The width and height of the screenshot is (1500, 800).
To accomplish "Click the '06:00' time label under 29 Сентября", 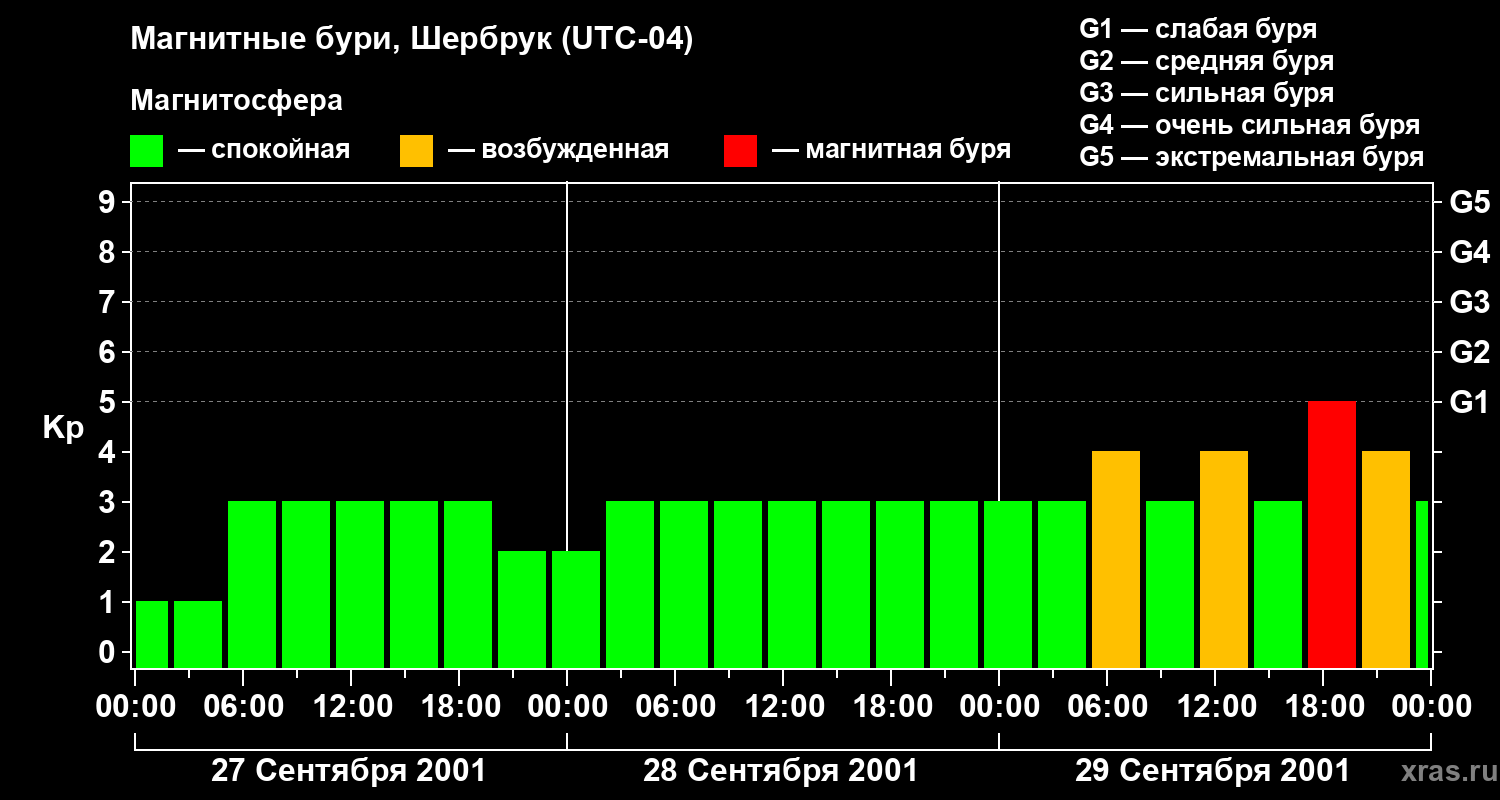I will 1107,706.
